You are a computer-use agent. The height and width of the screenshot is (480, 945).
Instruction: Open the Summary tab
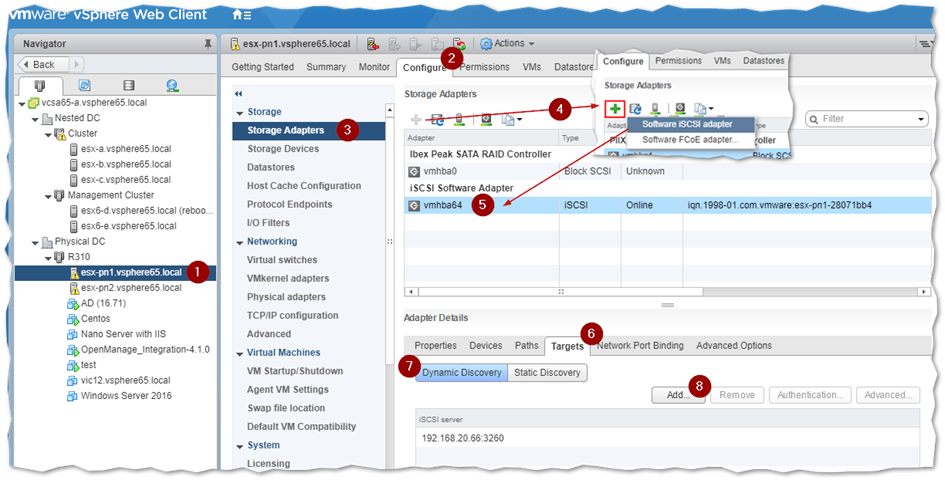point(326,67)
